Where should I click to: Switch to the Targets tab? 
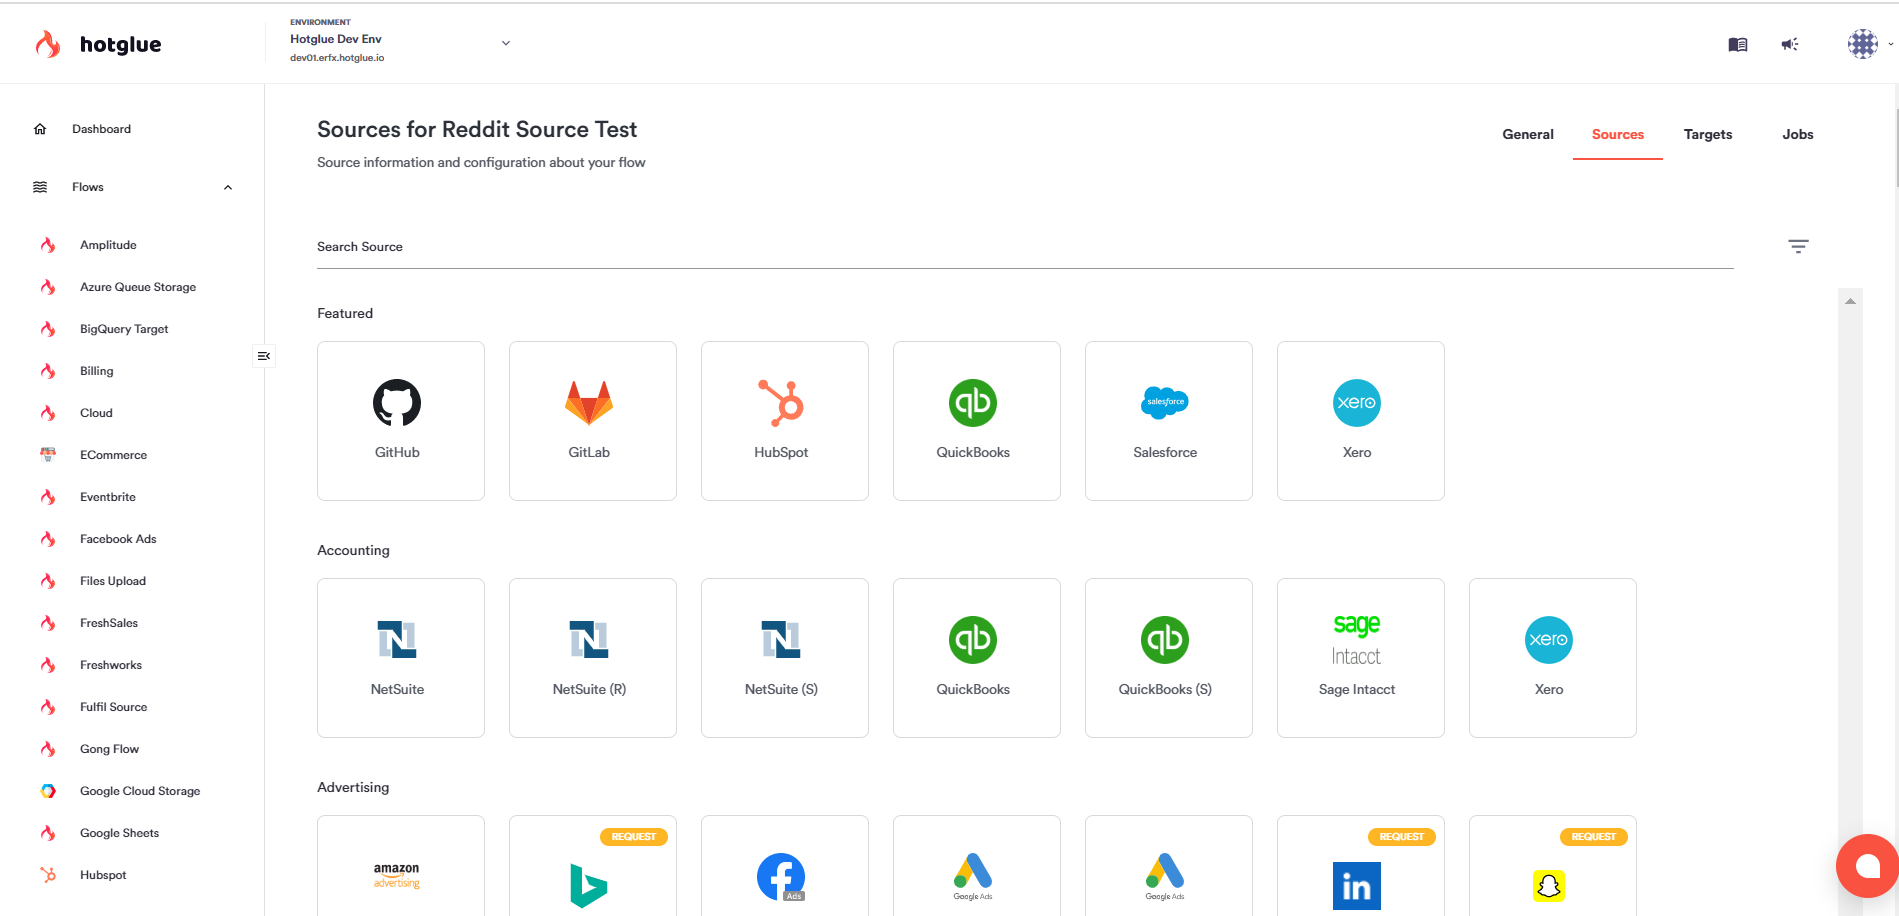[x=1708, y=134]
